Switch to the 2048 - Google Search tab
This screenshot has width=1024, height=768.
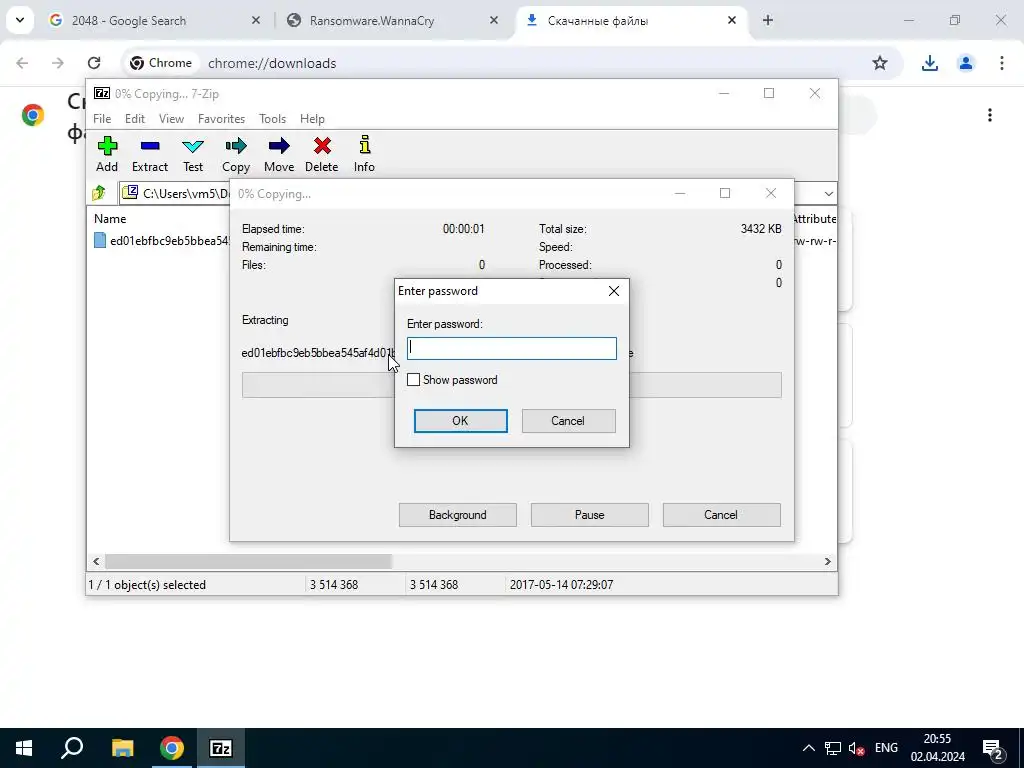pos(155,21)
